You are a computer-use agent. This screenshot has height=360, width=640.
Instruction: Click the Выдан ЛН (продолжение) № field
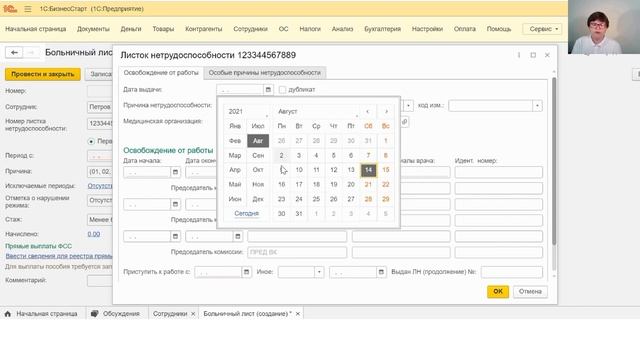point(511,272)
